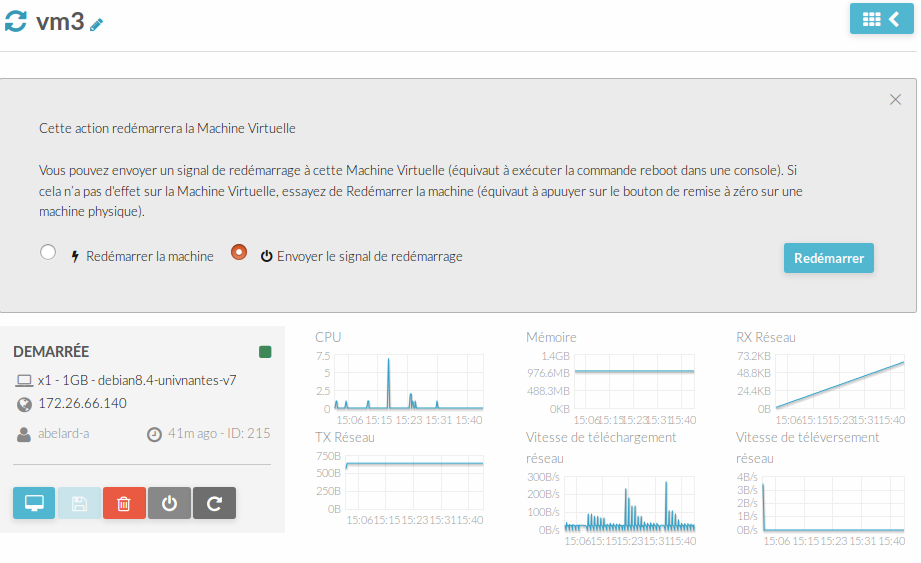Viewport: 921px width, 563px height.
Task: Select 'Envoyer le signal de redémarrage' option
Action: pyautogui.click(x=239, y=253)
